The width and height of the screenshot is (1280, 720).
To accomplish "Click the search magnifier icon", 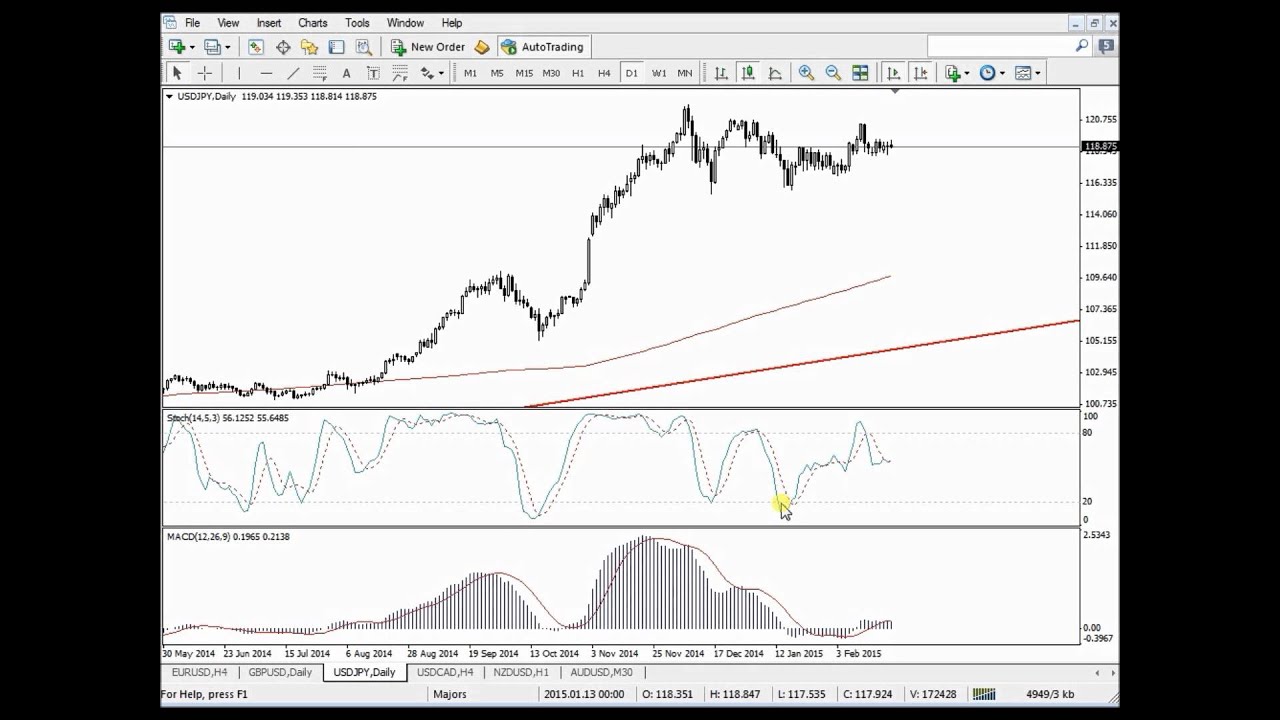I will (x=1082, y=46).
